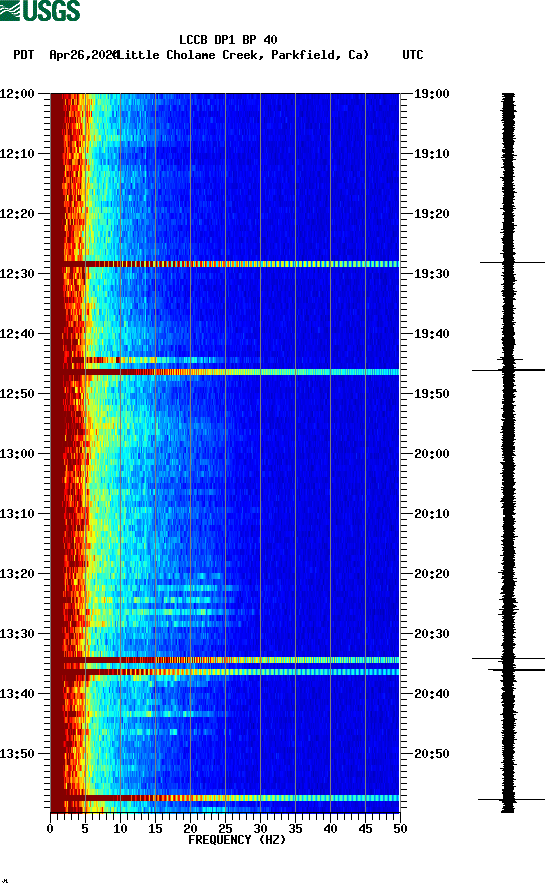Click the 13:20 PDT time label
Viewport: 552px width, 892px height.
pyautogui.click(x=17, y=573)
